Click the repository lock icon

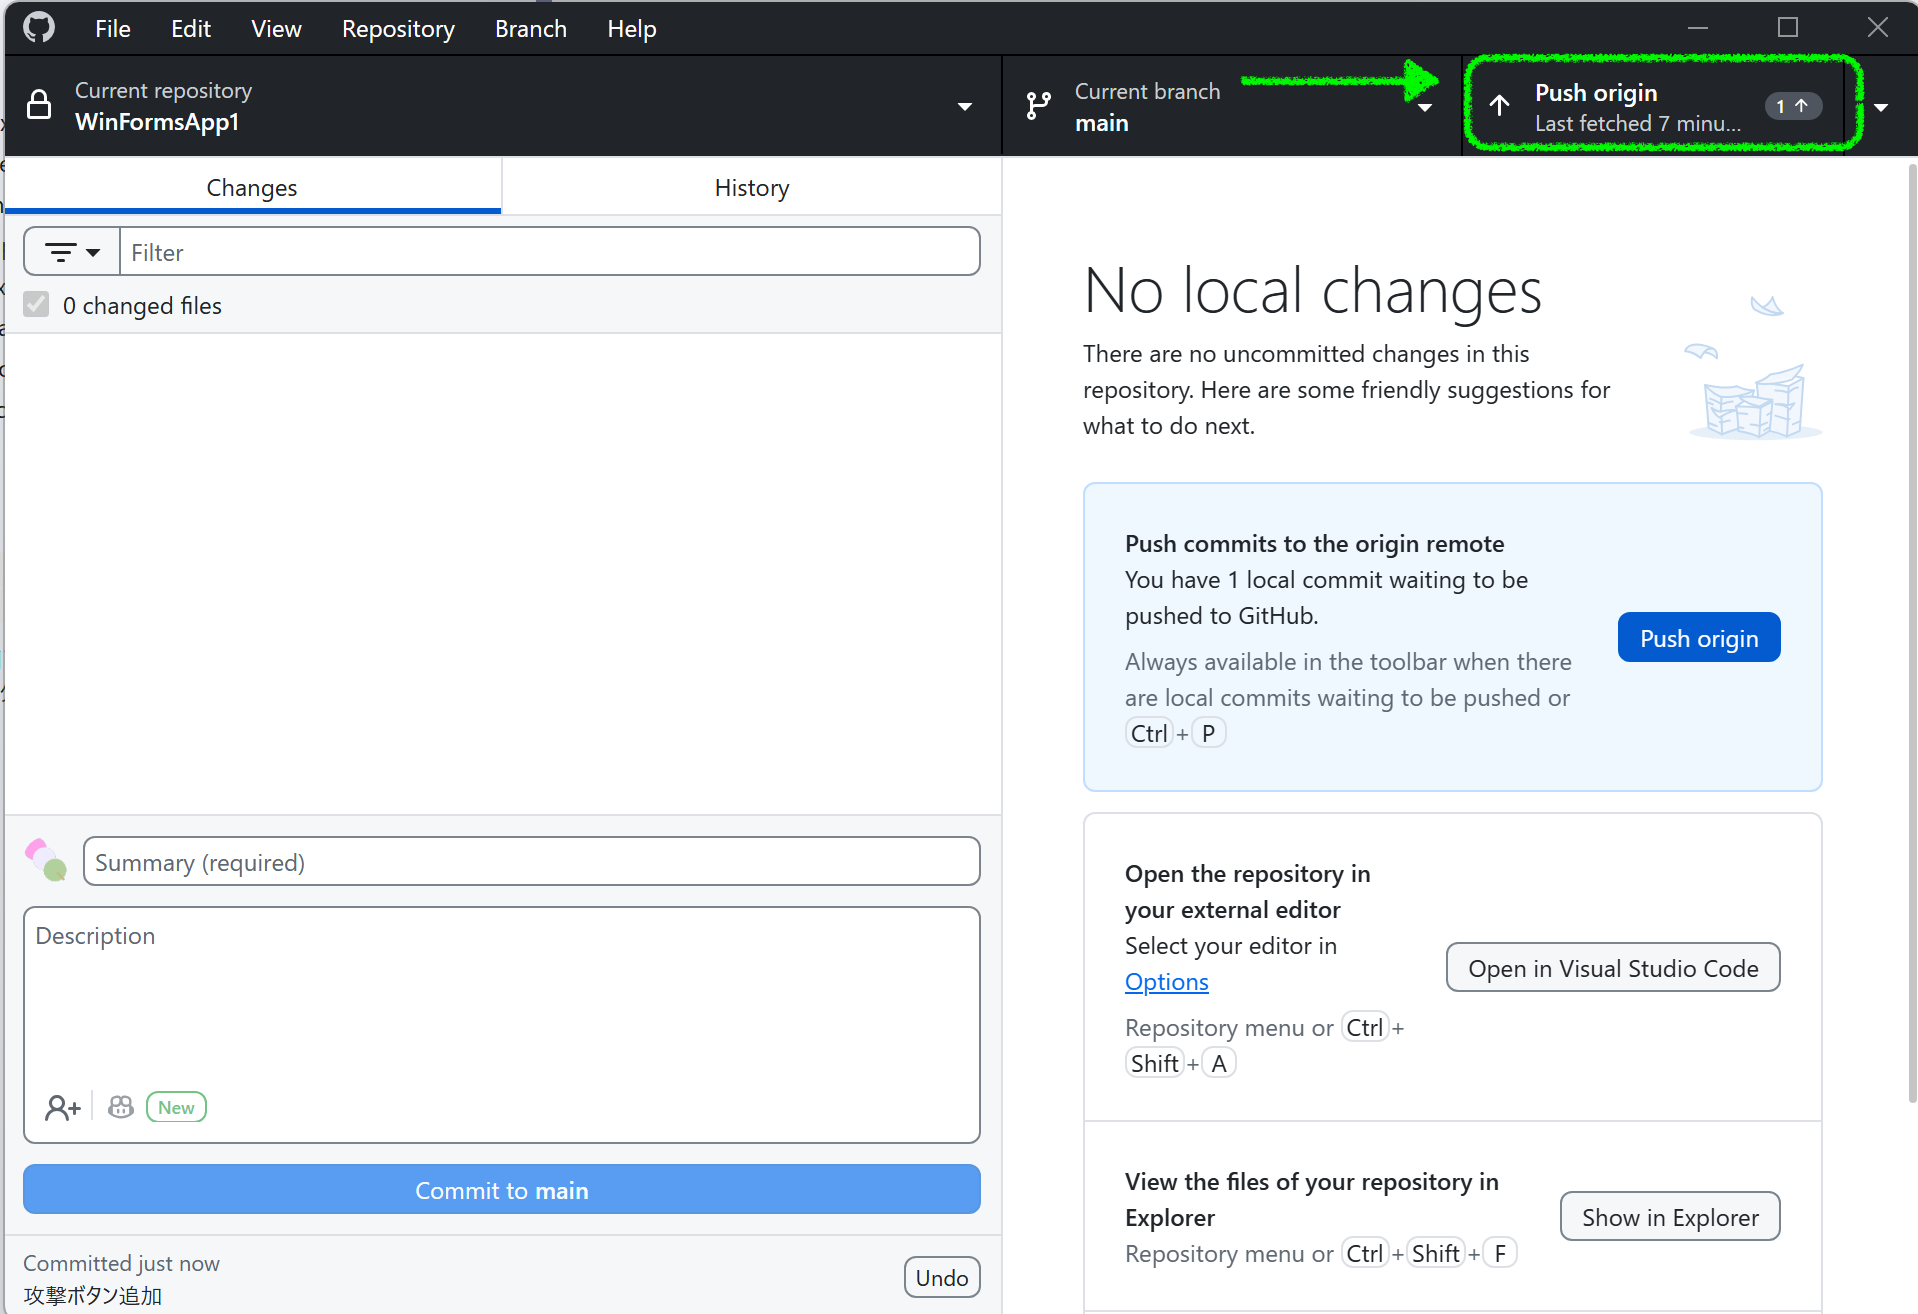[x=39, y=105]
